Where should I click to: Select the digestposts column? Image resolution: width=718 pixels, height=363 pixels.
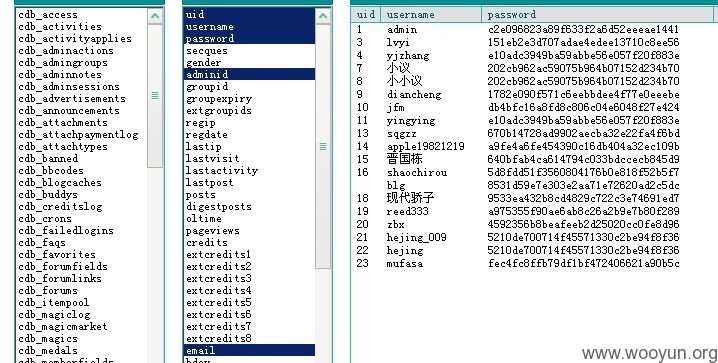(x=219, y=206)
